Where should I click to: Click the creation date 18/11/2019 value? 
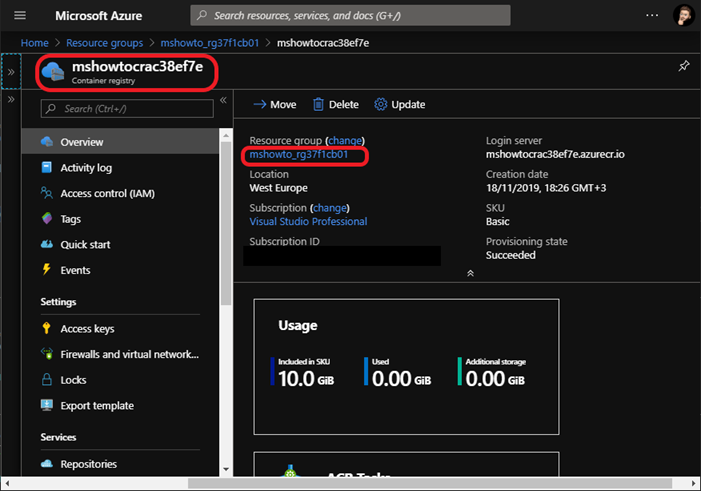tap(546, 188)
